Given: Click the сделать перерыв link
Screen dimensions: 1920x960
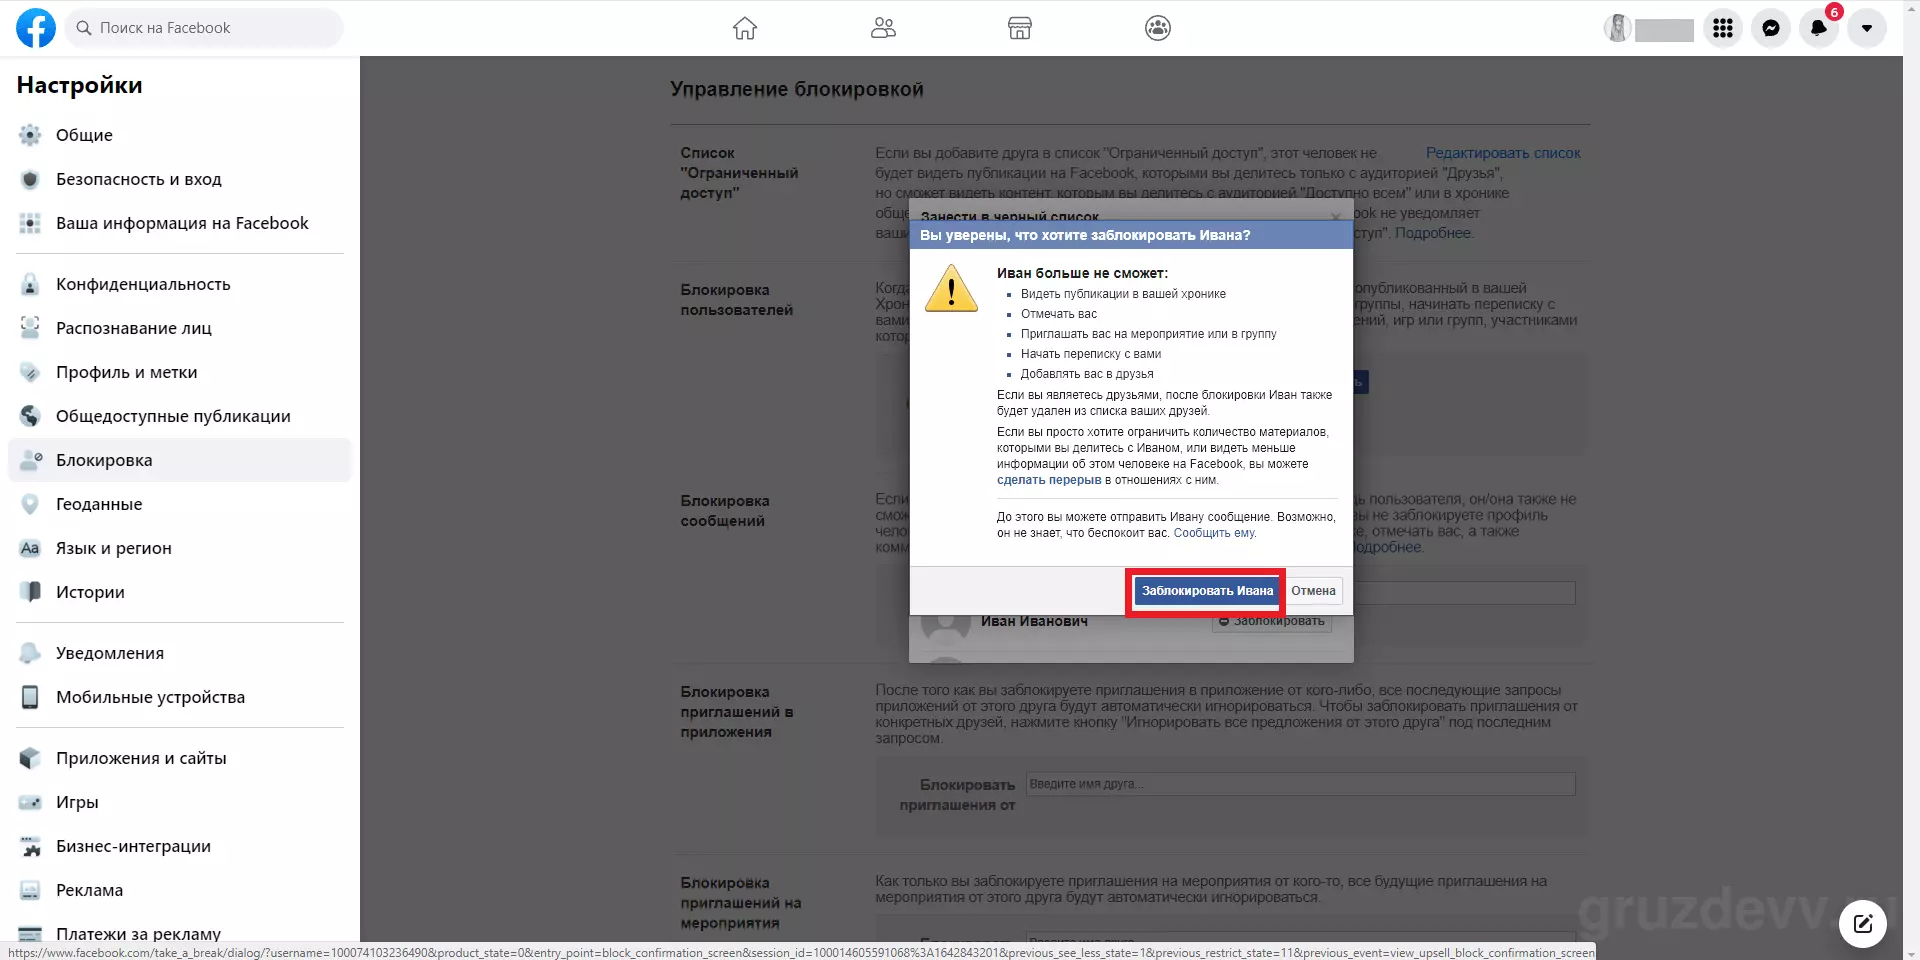Looking at the screenshot, I should point(1049,480).
